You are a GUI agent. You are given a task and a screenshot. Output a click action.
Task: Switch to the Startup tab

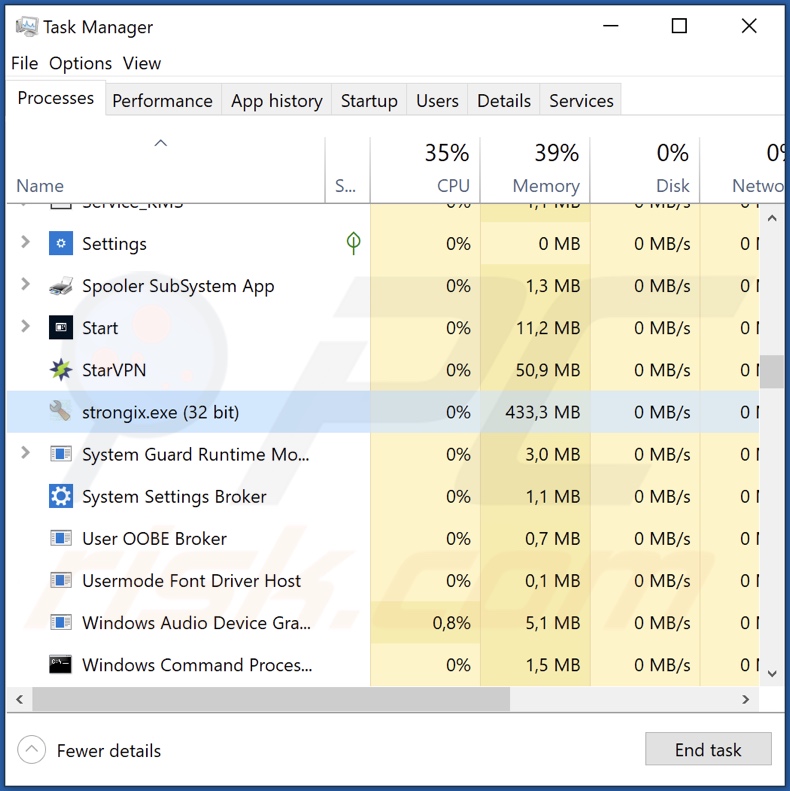[369, 101]
